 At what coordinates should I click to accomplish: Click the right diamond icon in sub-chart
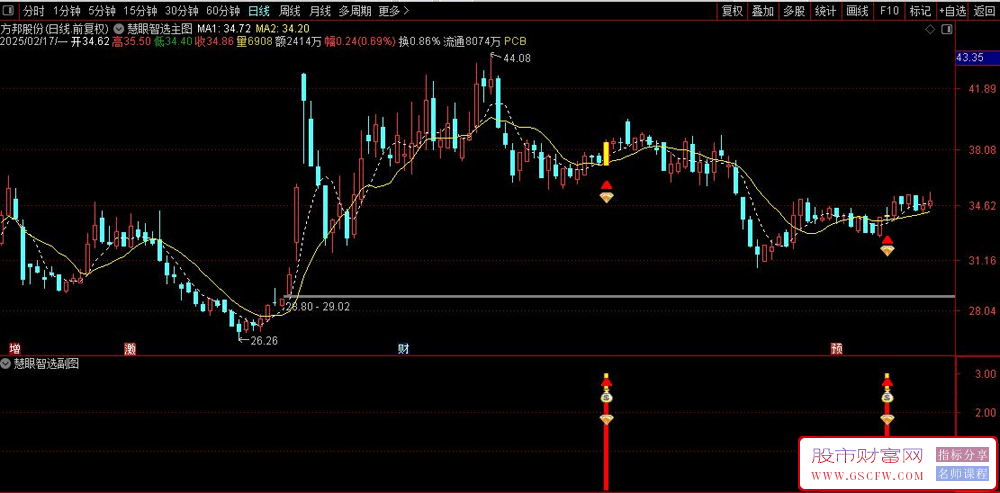pos(887,419)
